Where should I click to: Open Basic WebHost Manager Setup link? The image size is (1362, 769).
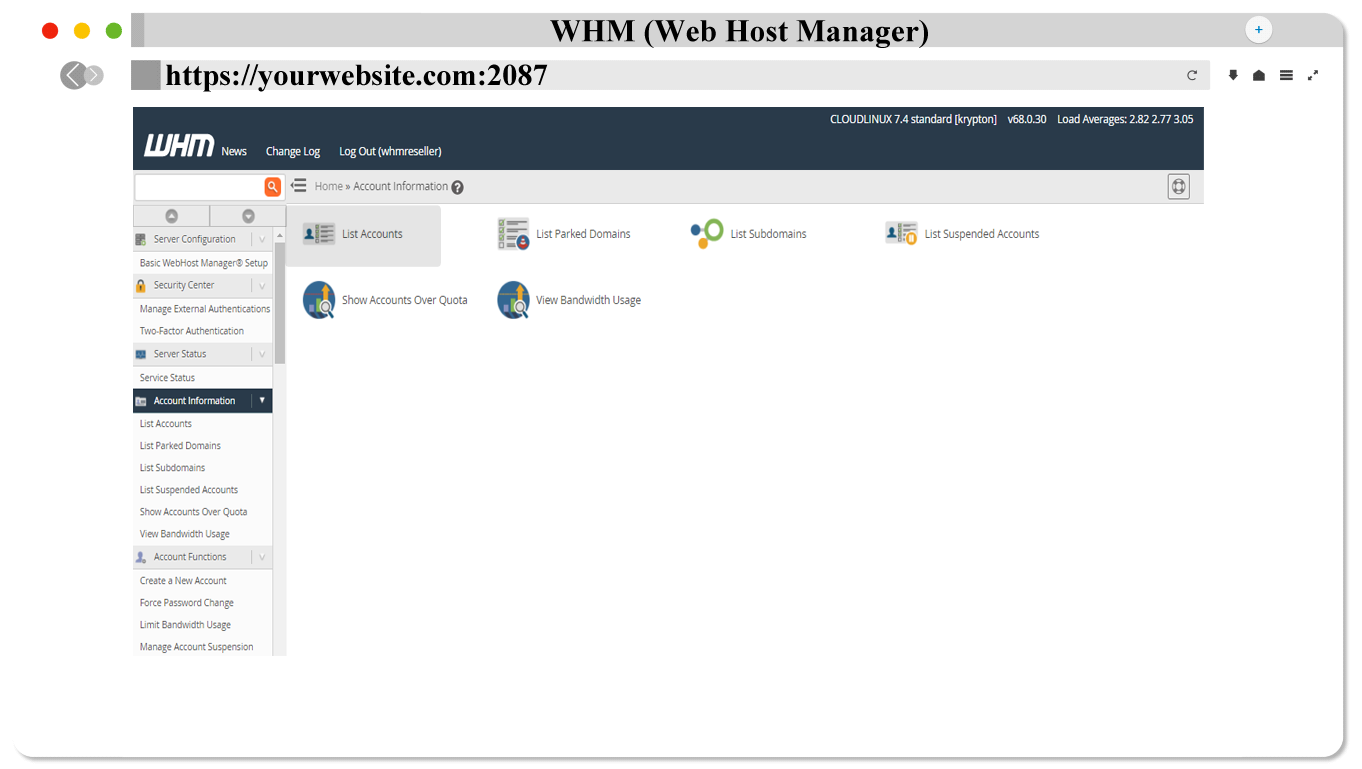(204, 263)
